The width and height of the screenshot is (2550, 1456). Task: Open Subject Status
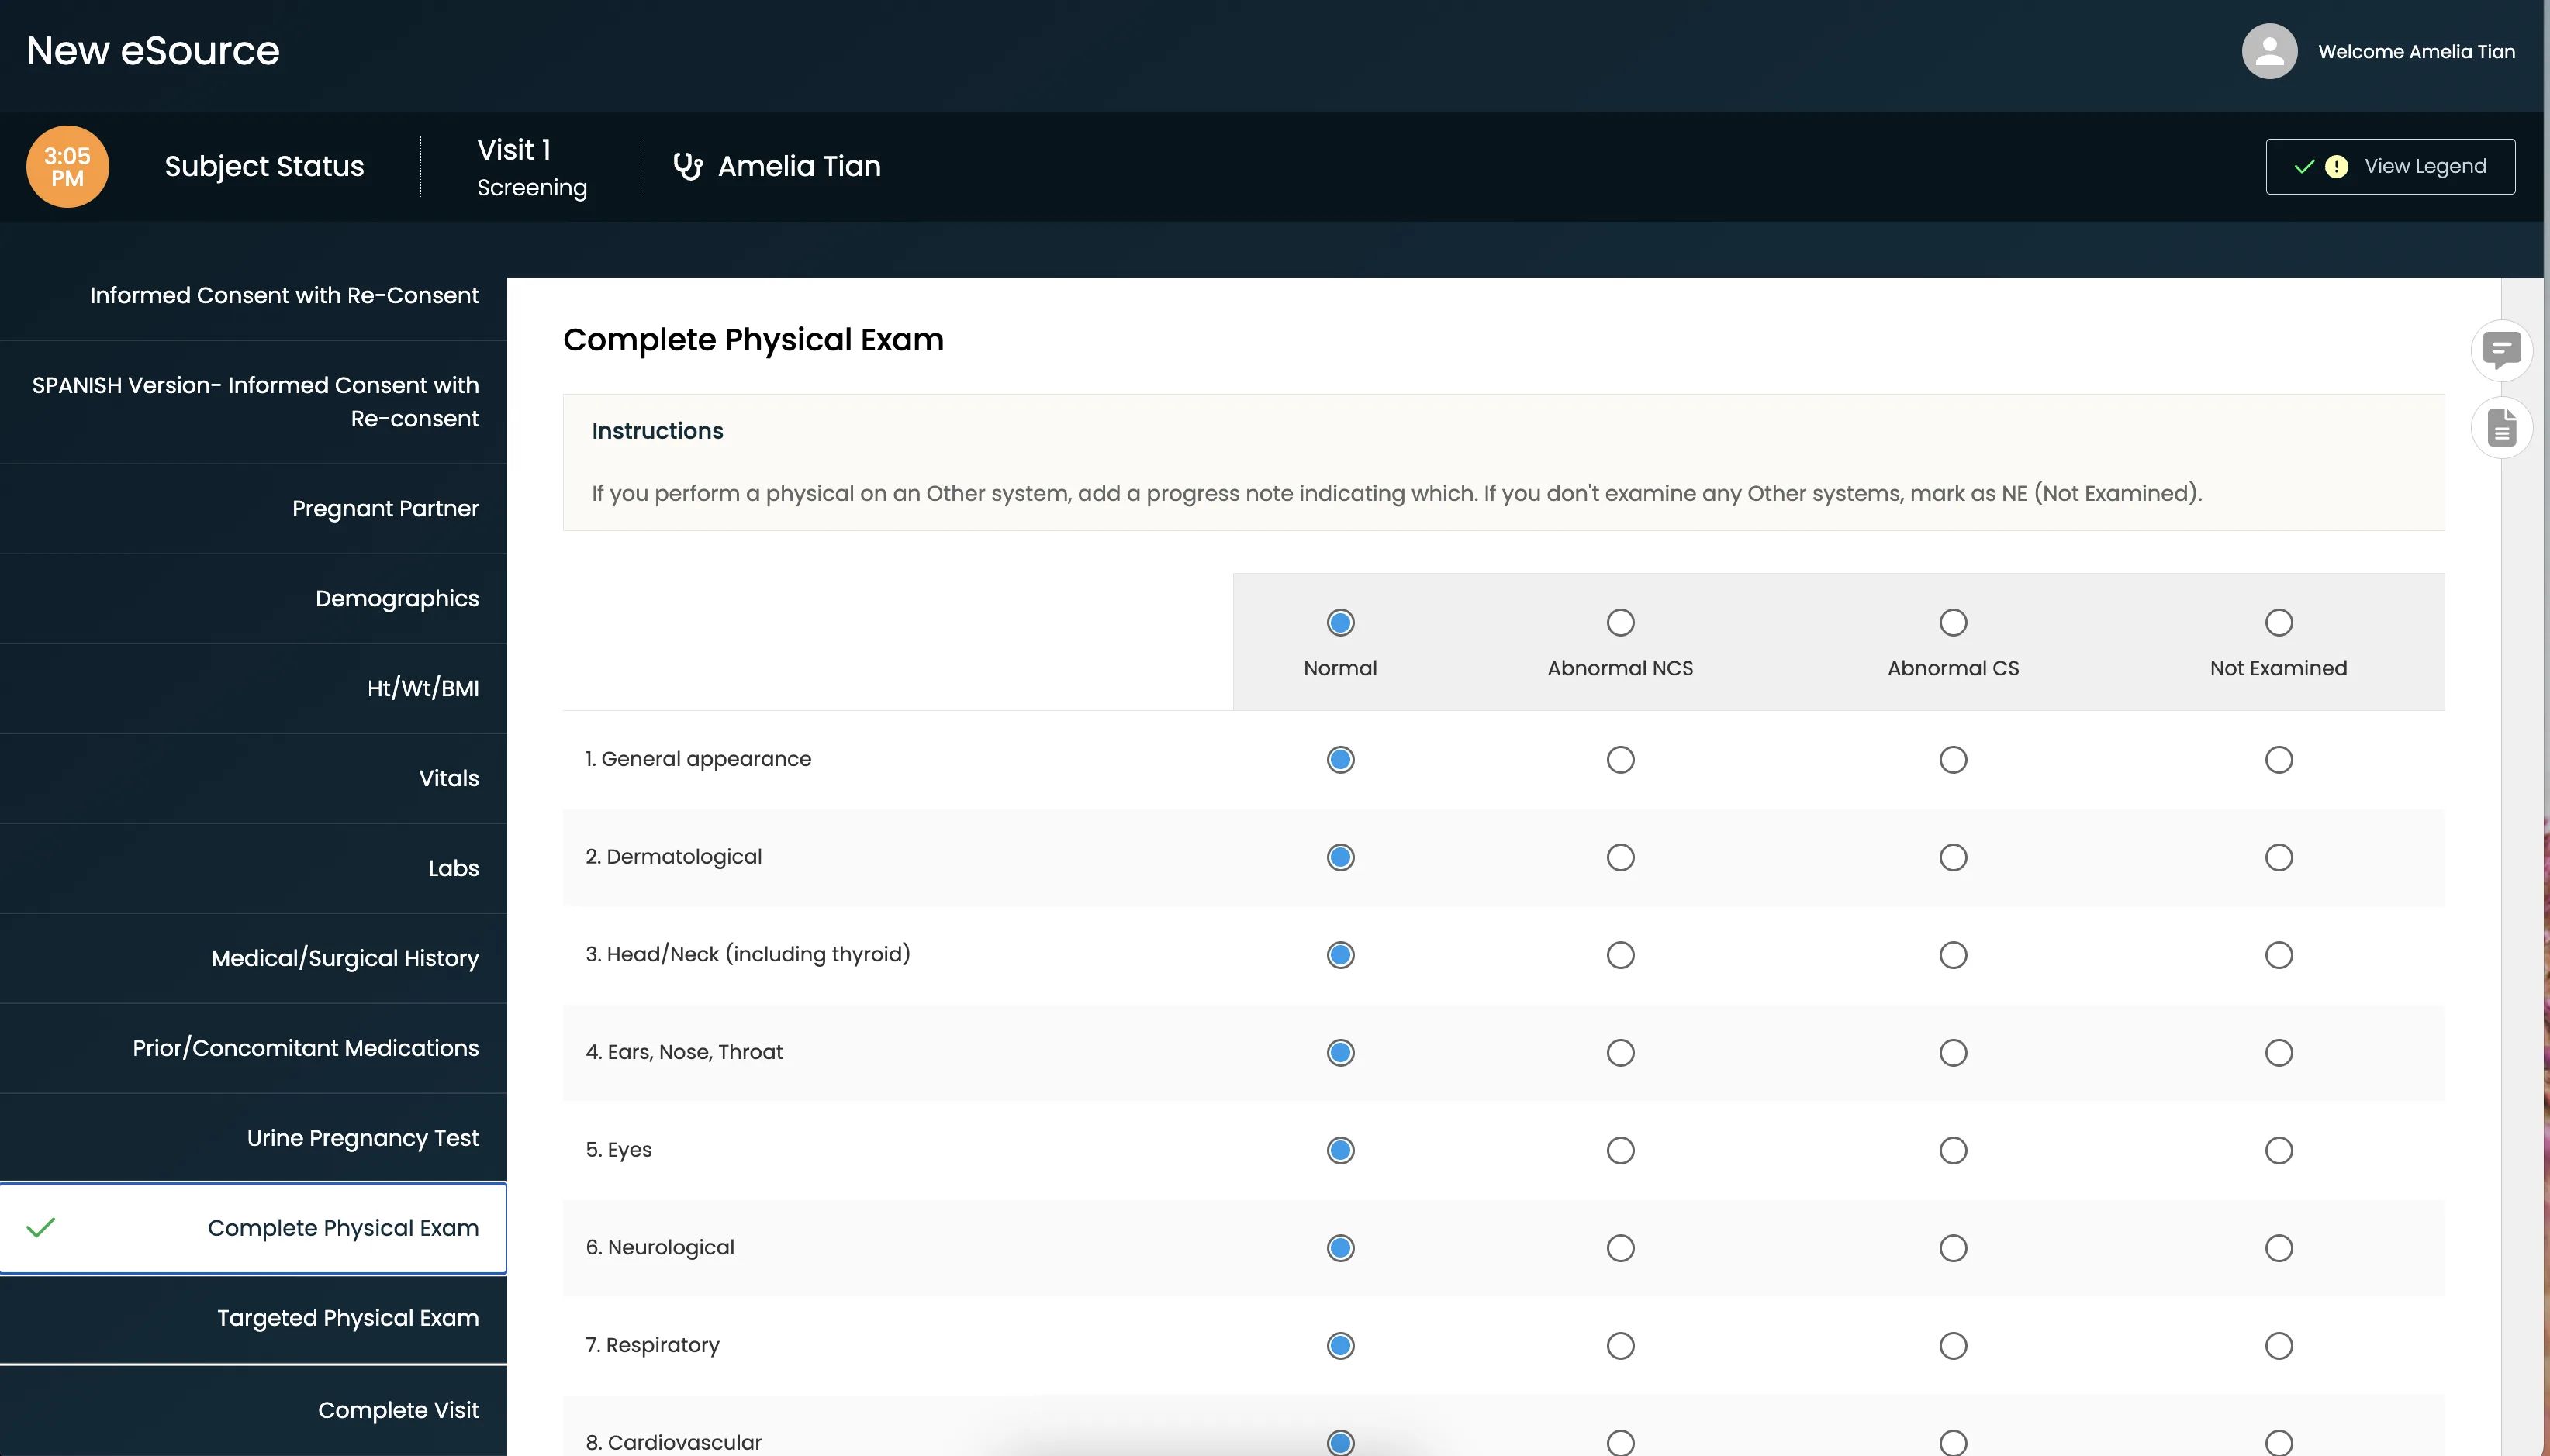coord(264,166)
